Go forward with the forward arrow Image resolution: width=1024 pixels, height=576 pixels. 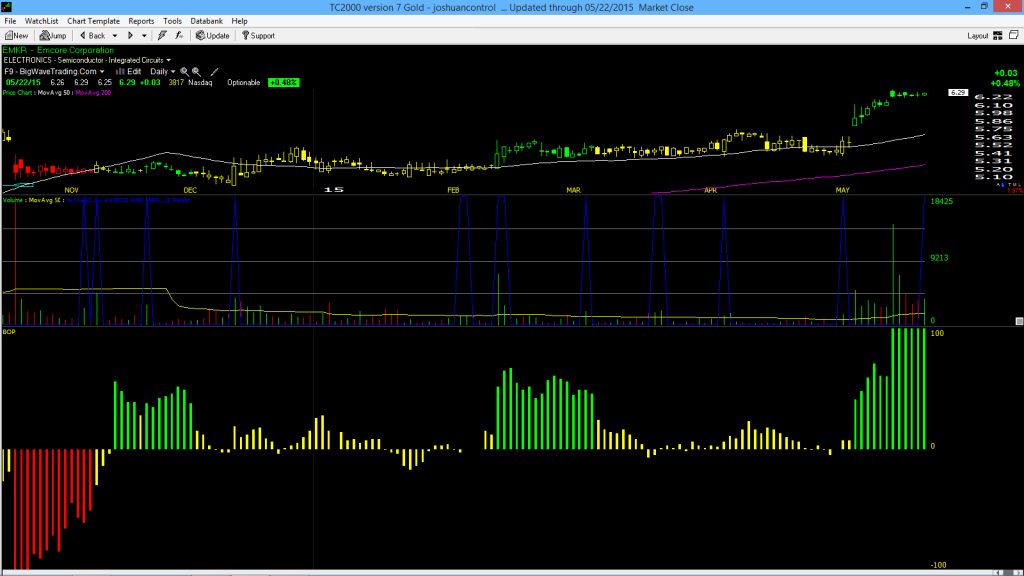pyautogui.click(x=130, y=36)
